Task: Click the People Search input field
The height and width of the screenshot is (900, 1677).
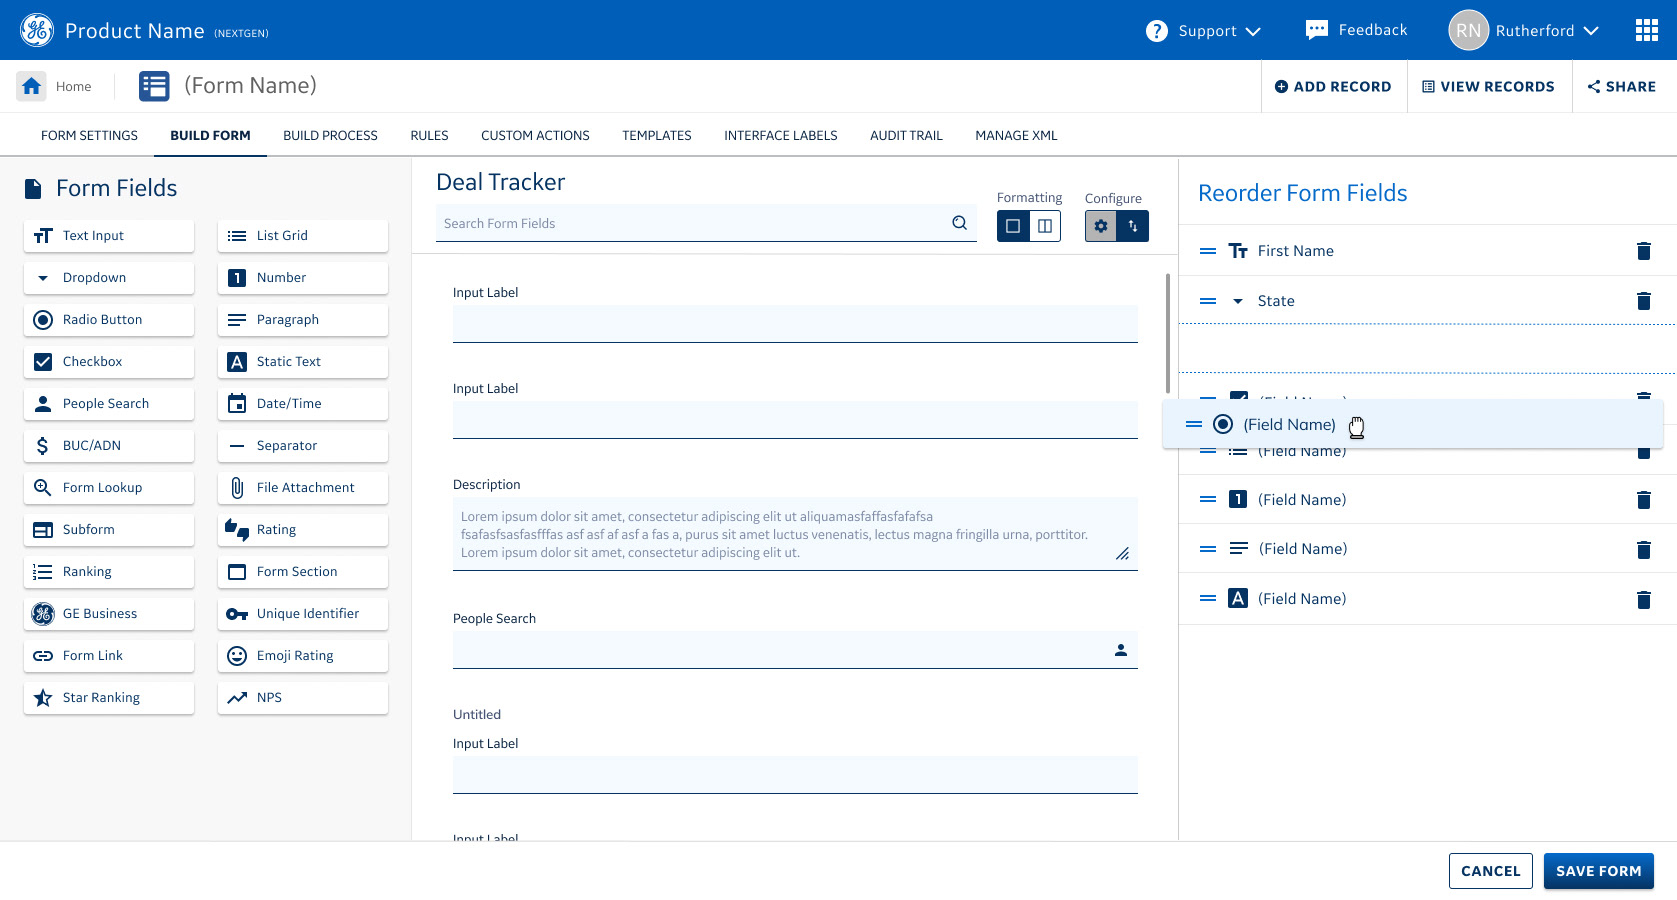Action: point(795,650)
